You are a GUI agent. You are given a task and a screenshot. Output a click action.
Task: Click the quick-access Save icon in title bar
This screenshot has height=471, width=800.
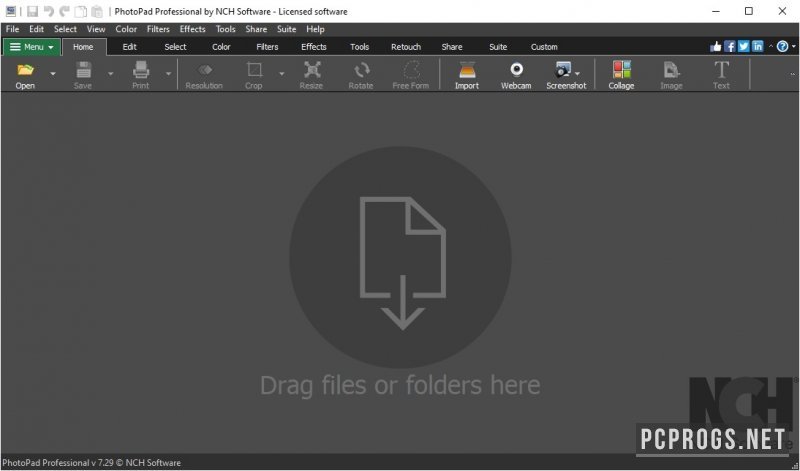32,11
